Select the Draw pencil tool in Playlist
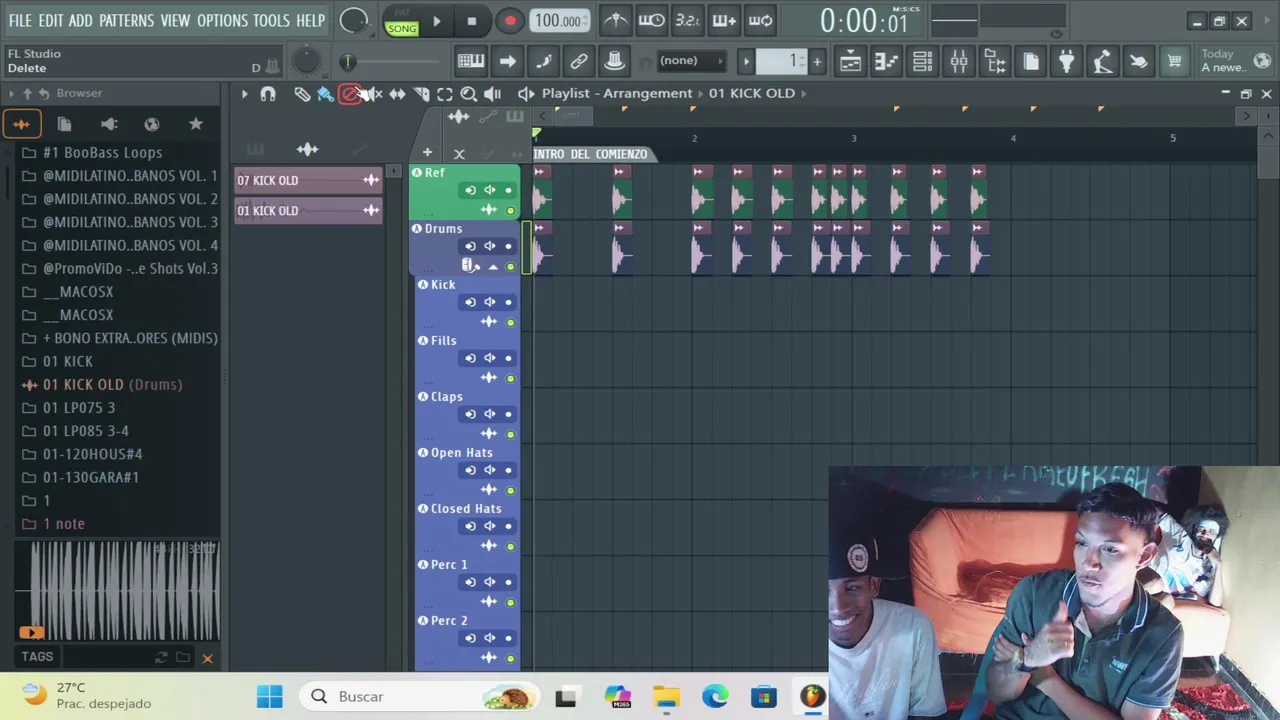Image resolution: width=1280 pixels, height=720 pixels. tap(302, 94)
